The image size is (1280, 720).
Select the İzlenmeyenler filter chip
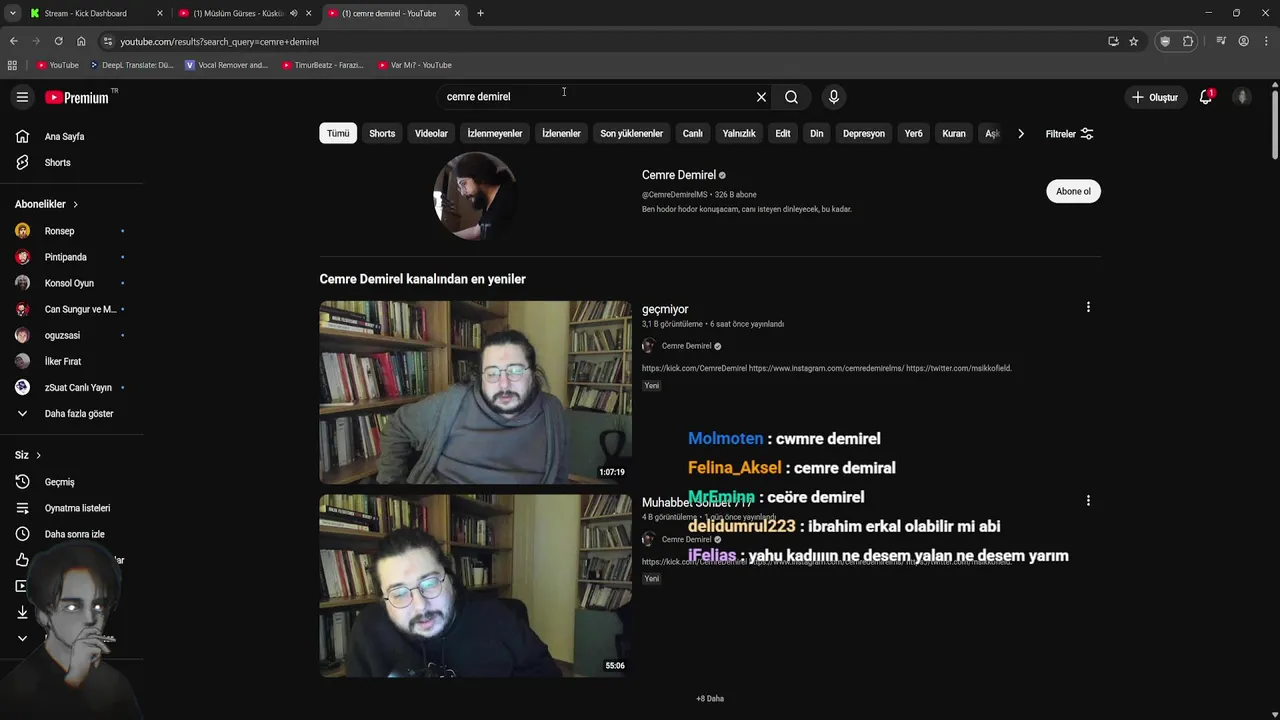pos(495,133)
